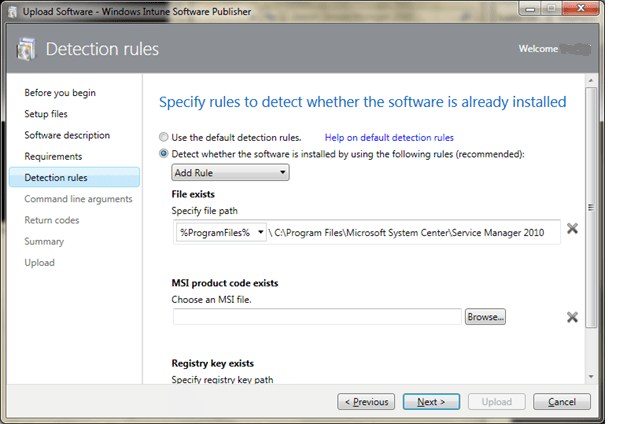Select detect using following rules option
This screenshot has height=424, width=627.
pyautogui.click(x=165, y=154)
